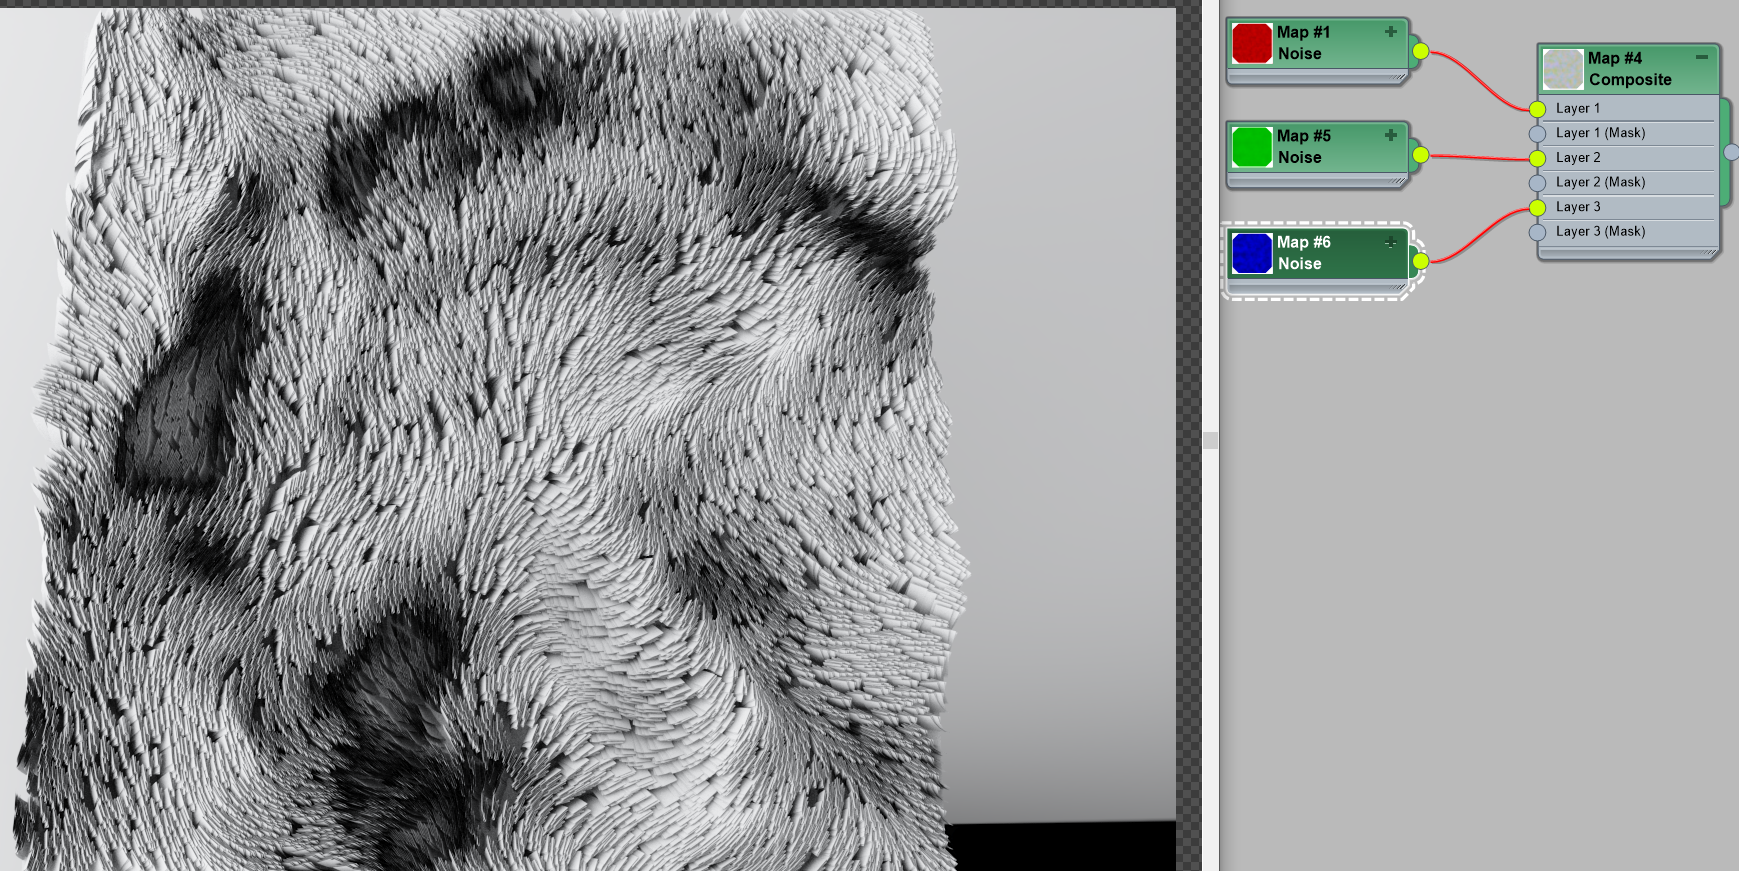Click the Layer 2 (Mask) input socket

[x=1537, y=183]
